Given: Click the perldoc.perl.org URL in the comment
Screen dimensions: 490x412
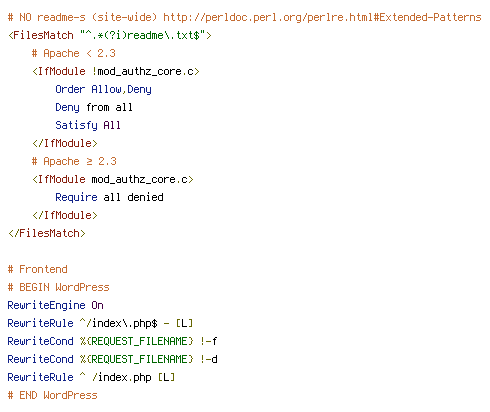Looking at the screenshot, I should [x=322, y=17].
